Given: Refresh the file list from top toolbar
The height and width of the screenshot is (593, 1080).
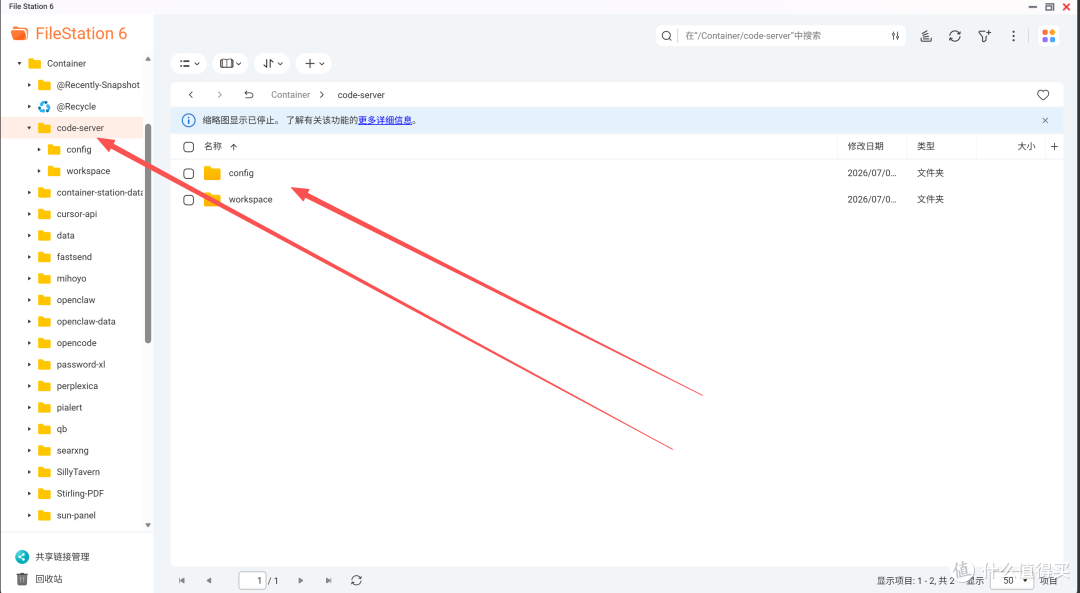Looking at the screenshot, I should click(955, 36).
